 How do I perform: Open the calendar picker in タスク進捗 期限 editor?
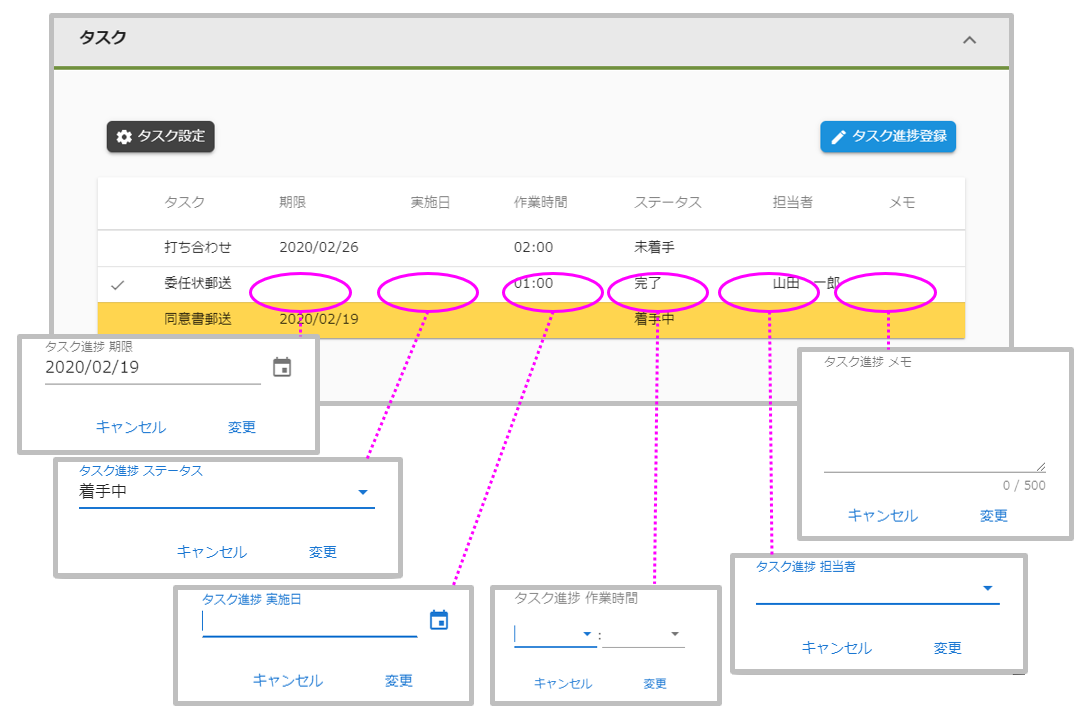pyautogui.click(x=281, y=366)
